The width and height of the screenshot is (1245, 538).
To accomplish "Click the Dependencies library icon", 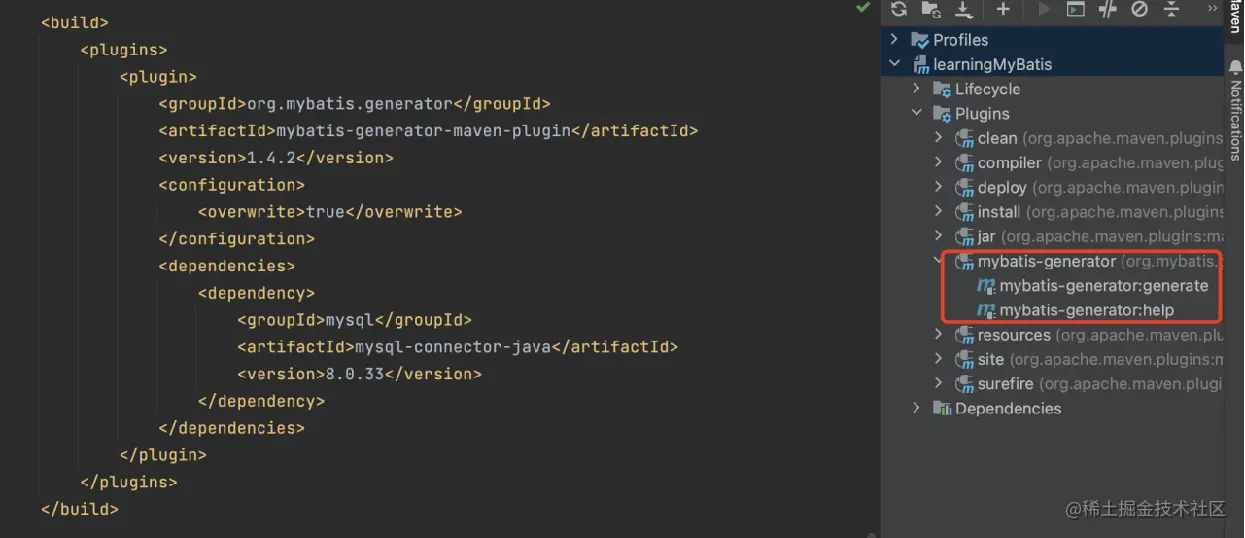I will [x=942, y=408].
